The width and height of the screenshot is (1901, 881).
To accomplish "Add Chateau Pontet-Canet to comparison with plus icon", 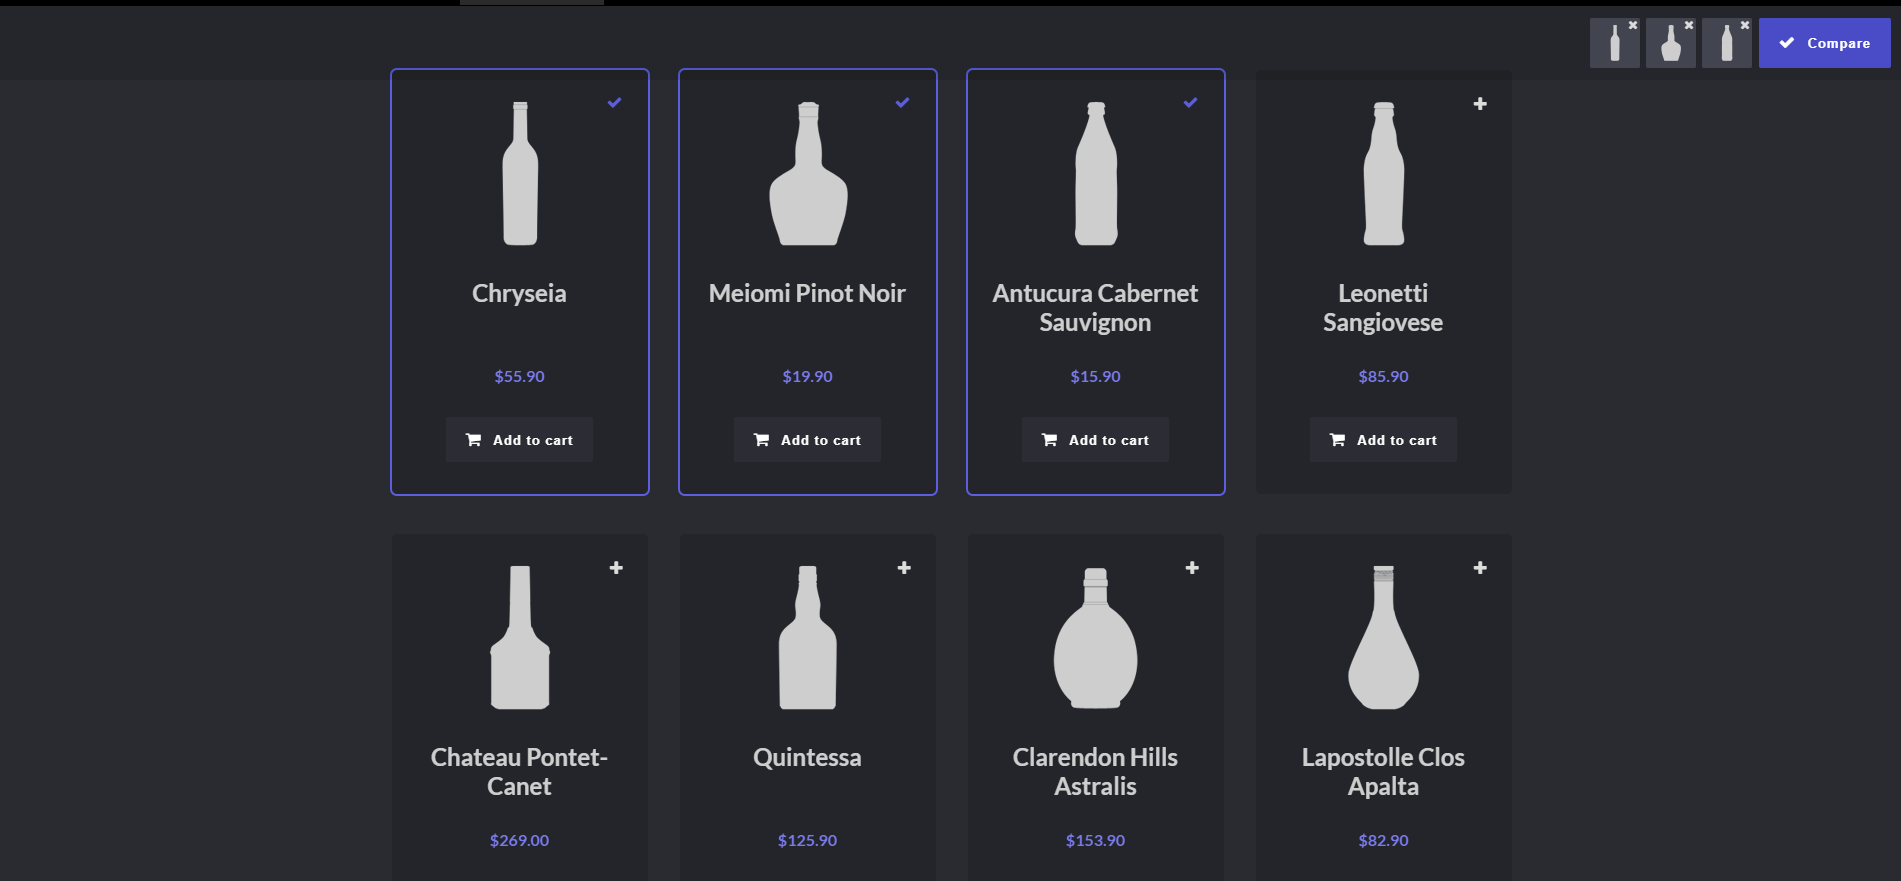I will 616,568.
